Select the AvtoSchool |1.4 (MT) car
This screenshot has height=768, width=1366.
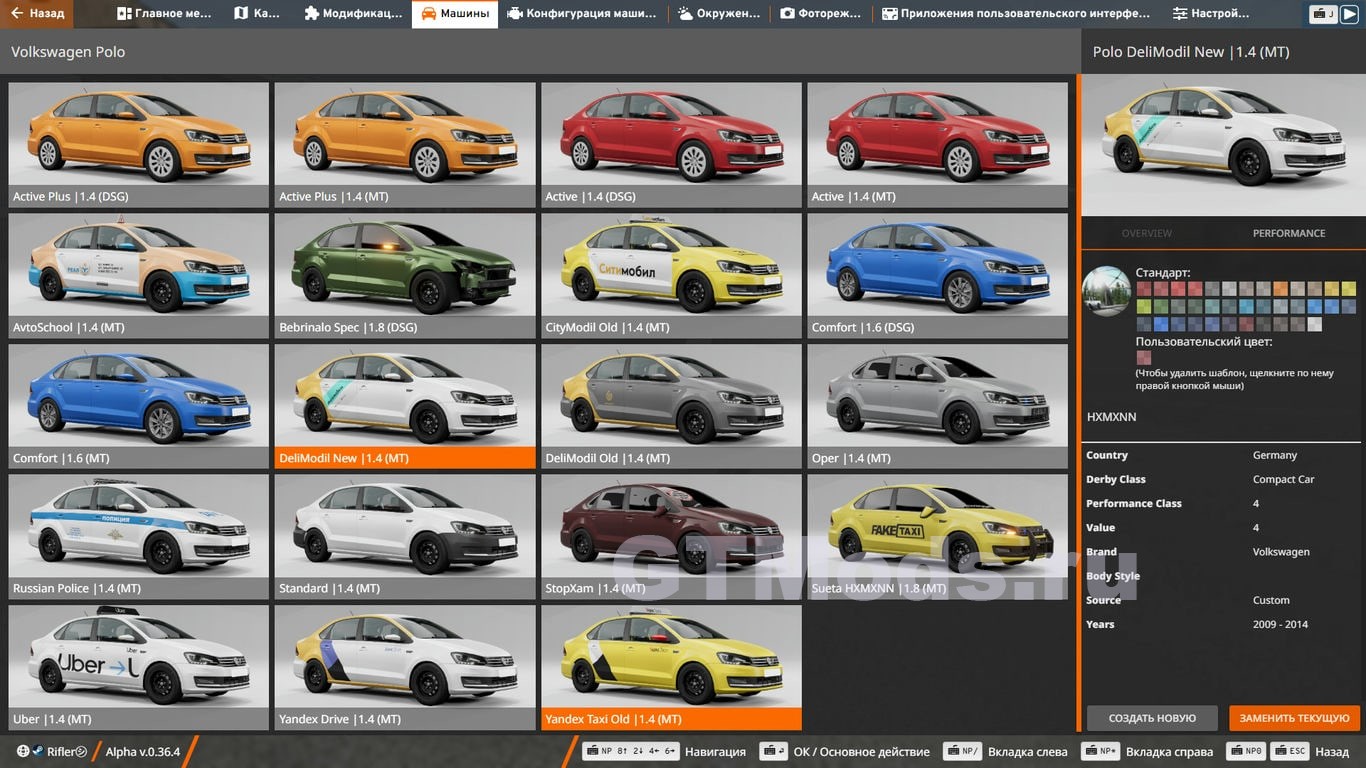[139, 275]
